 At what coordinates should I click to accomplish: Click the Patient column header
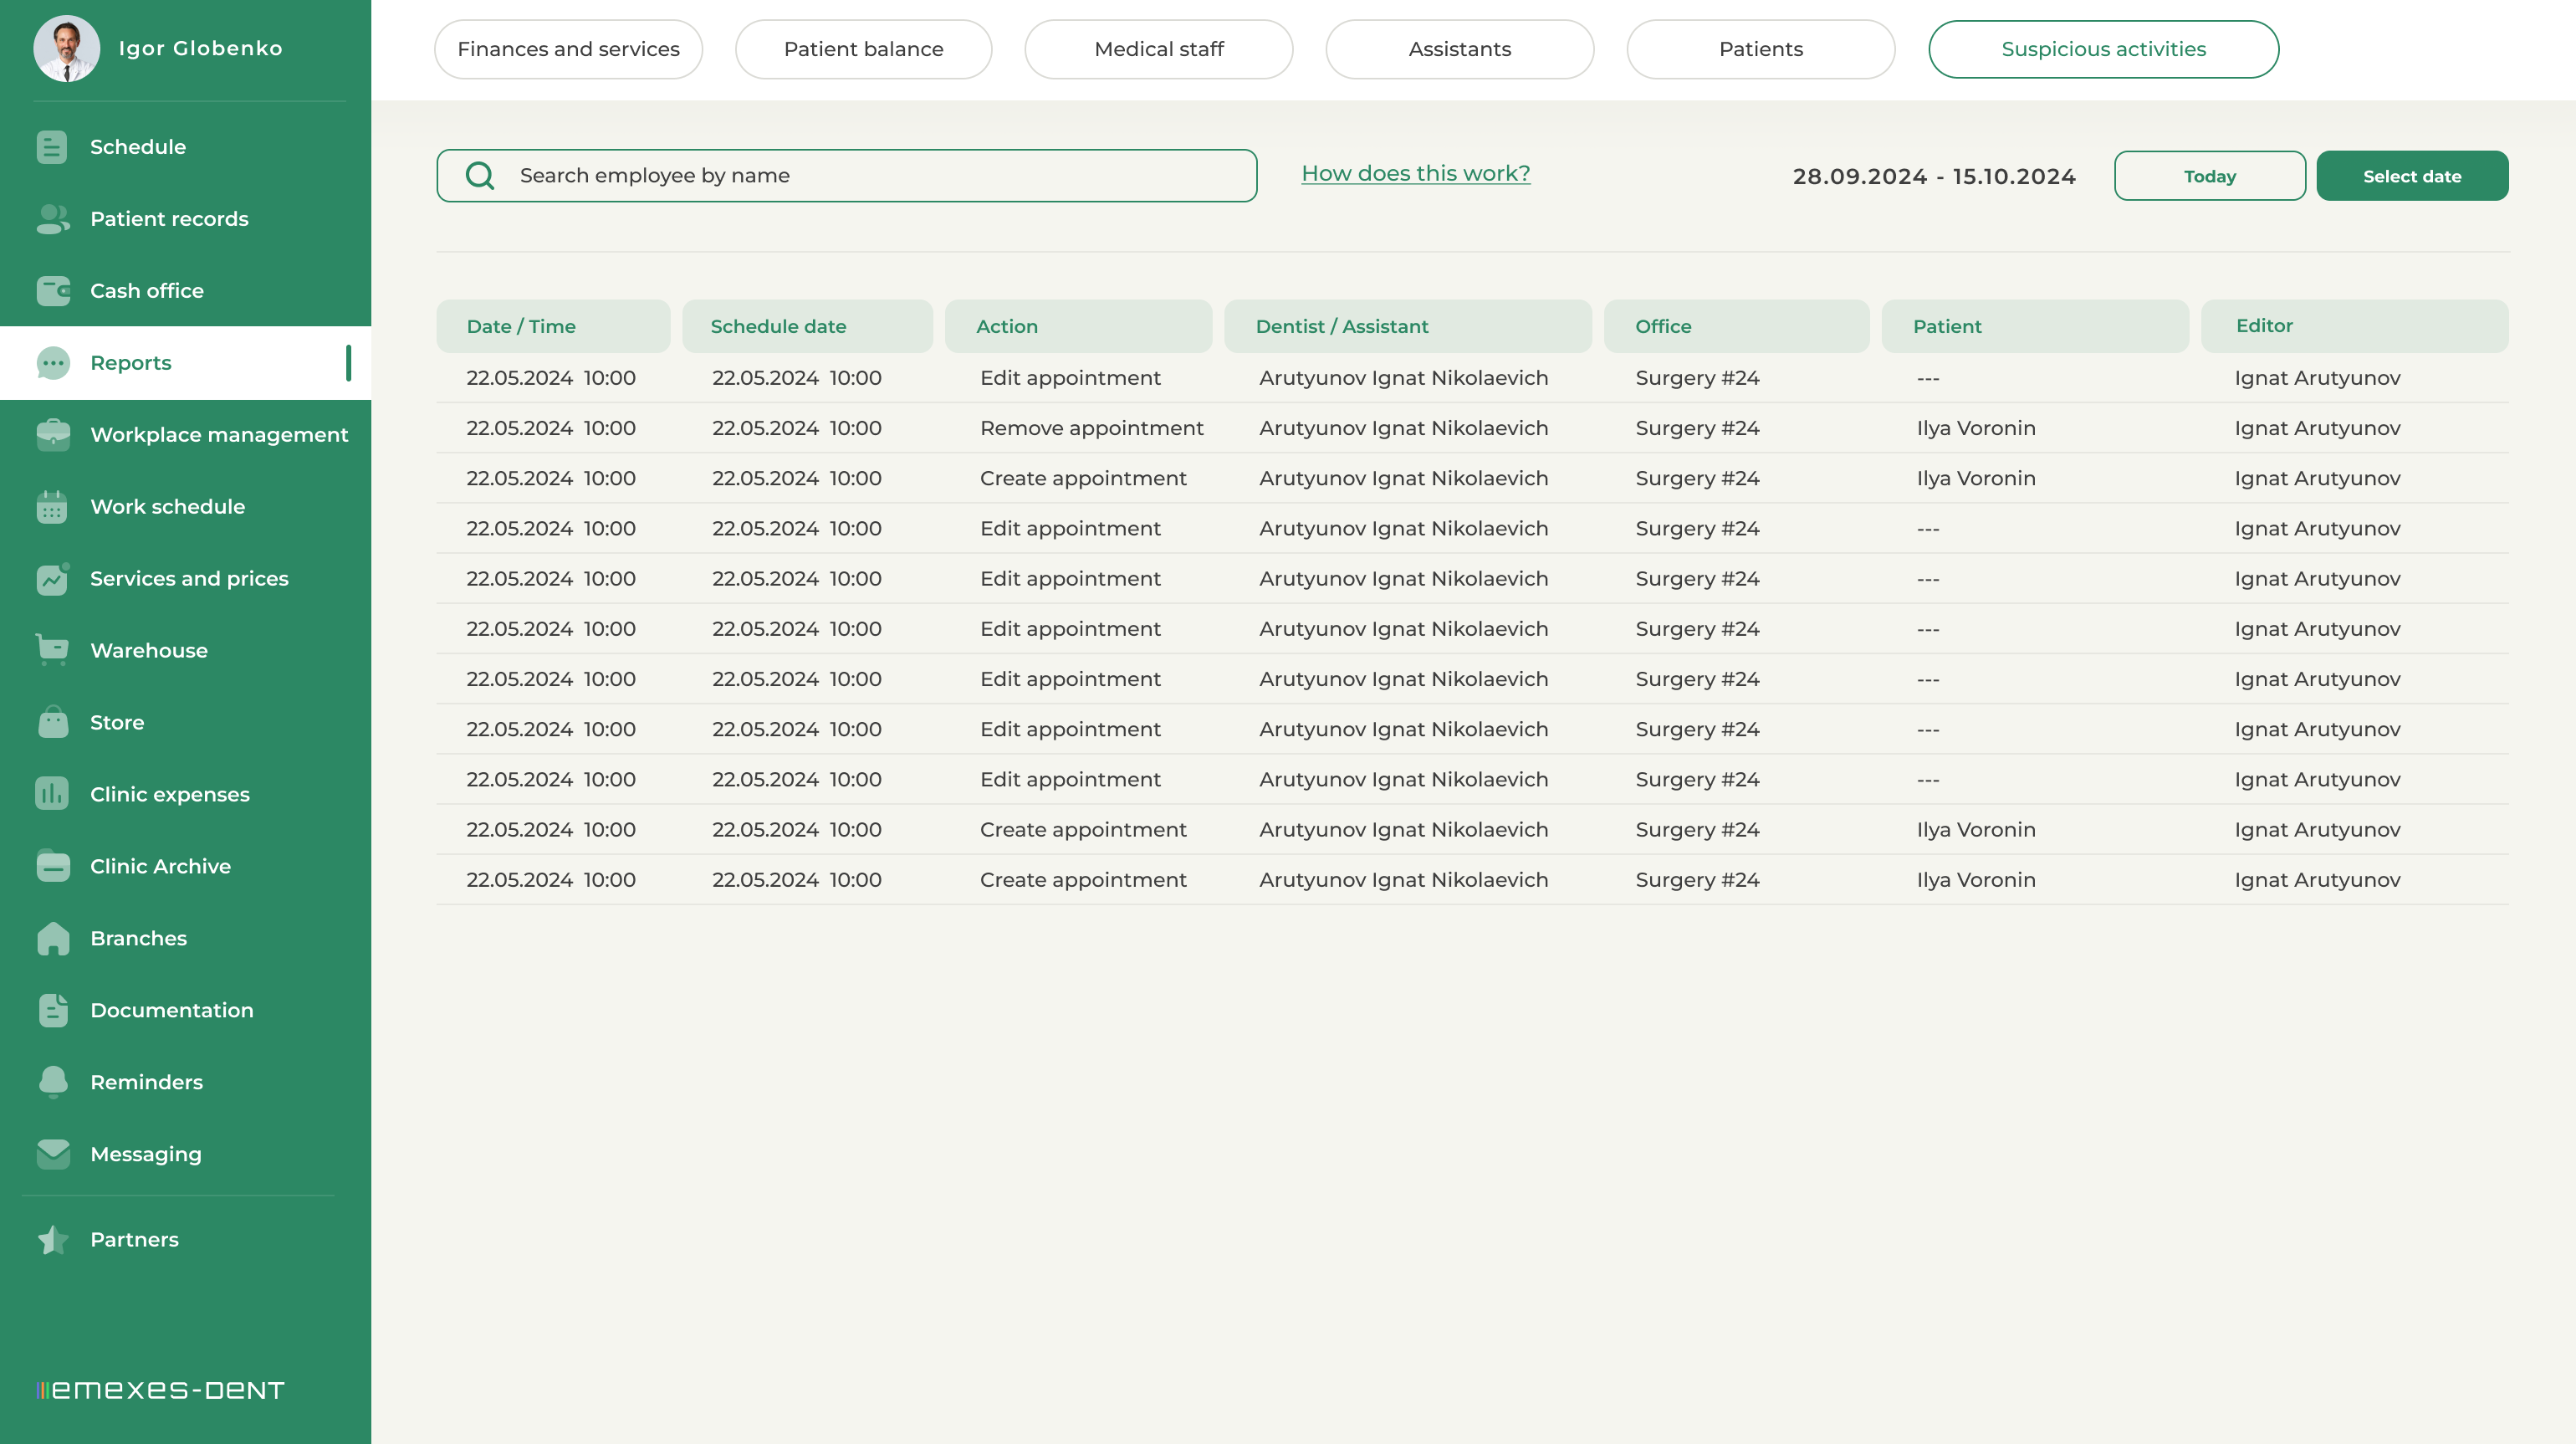[2035, 326]
